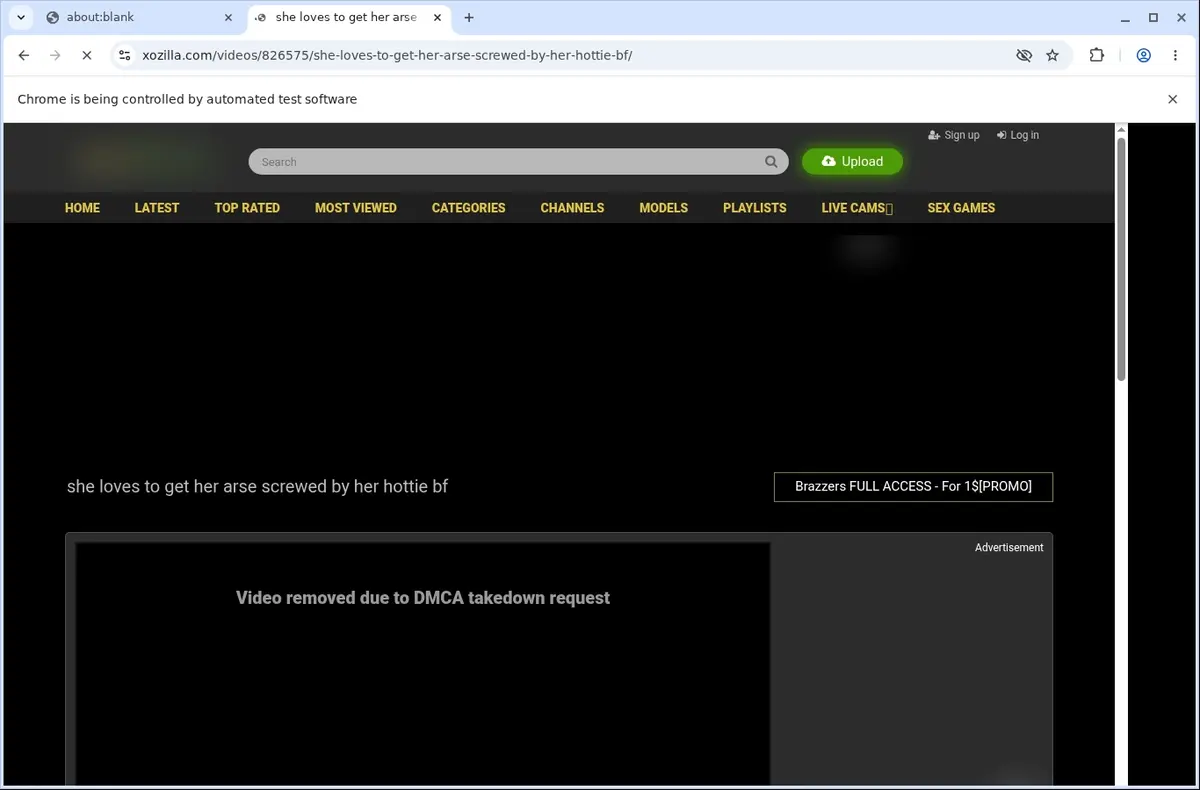Maximize the Chrome window
Image resolution: width=1200 pixels, height=790 pixels.
click(1153, 17)
